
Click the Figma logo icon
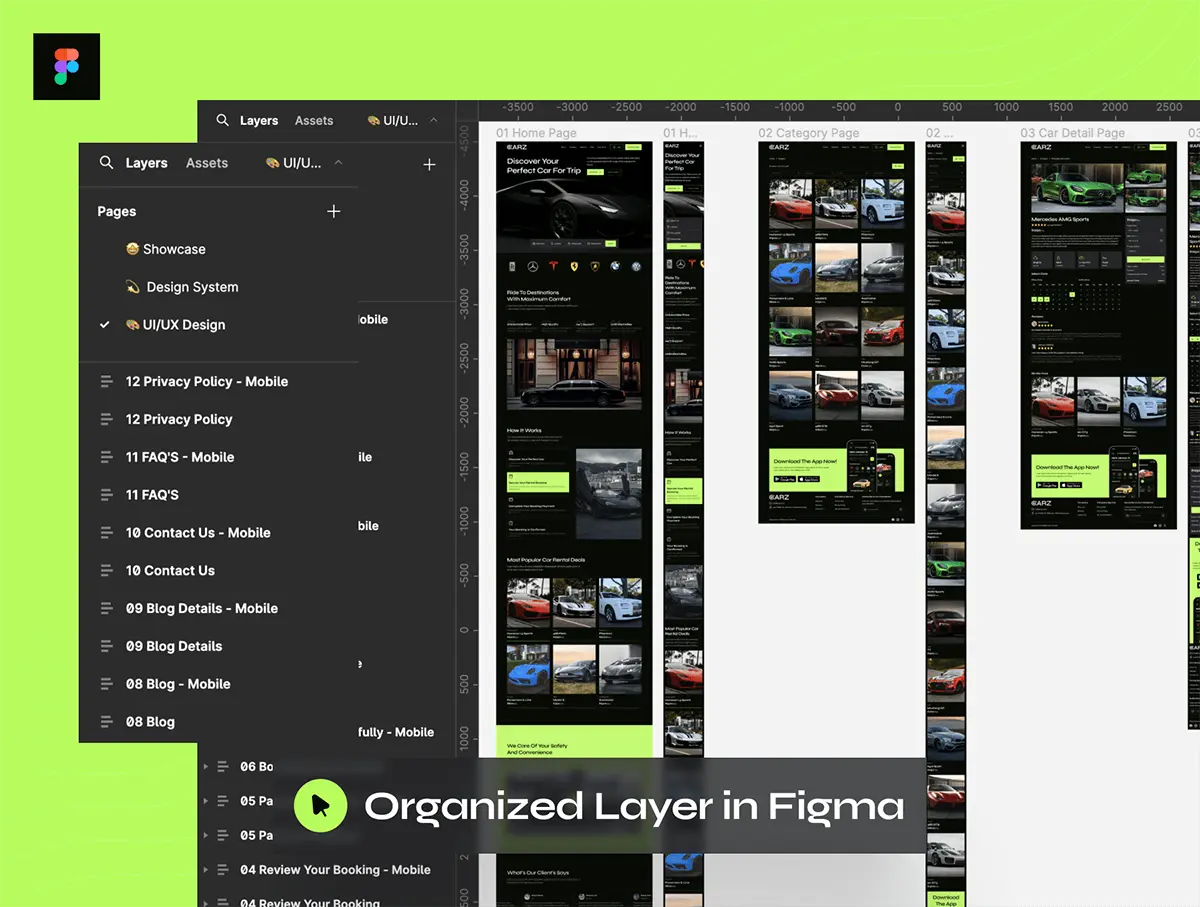(x=66, y=66)
